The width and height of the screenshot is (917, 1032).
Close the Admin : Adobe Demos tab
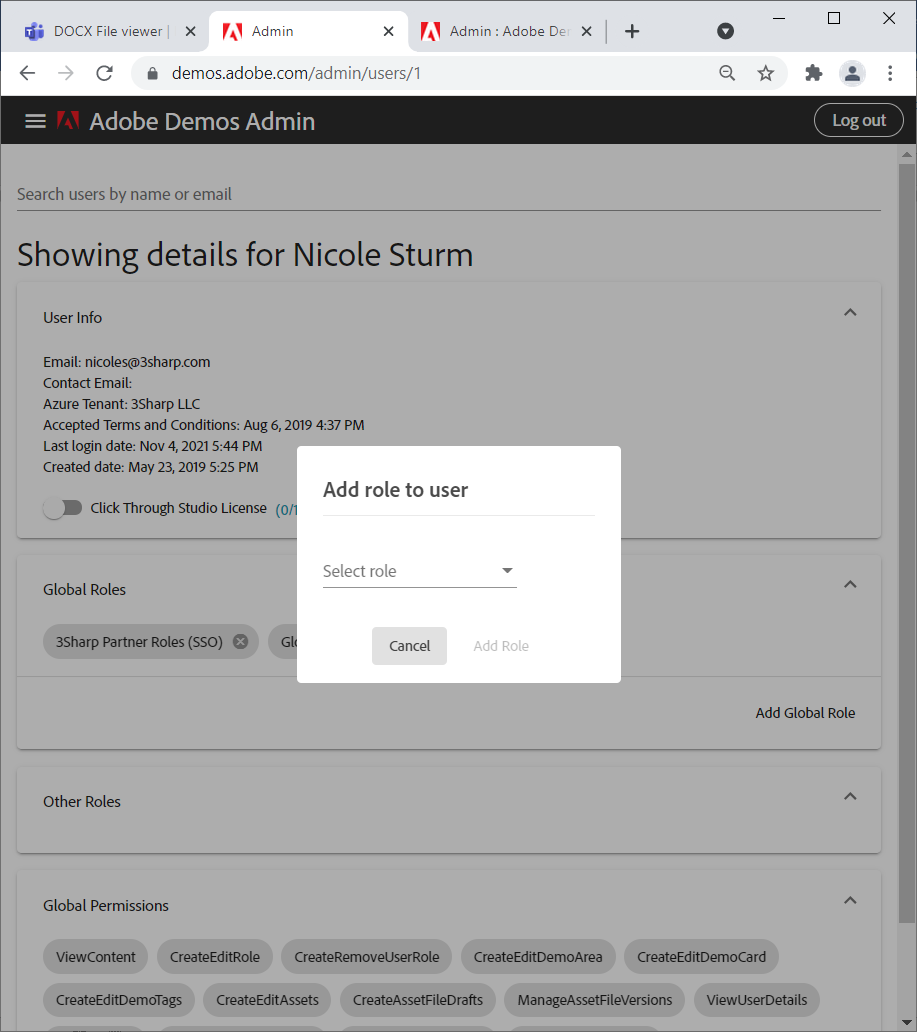pos(587,31)
